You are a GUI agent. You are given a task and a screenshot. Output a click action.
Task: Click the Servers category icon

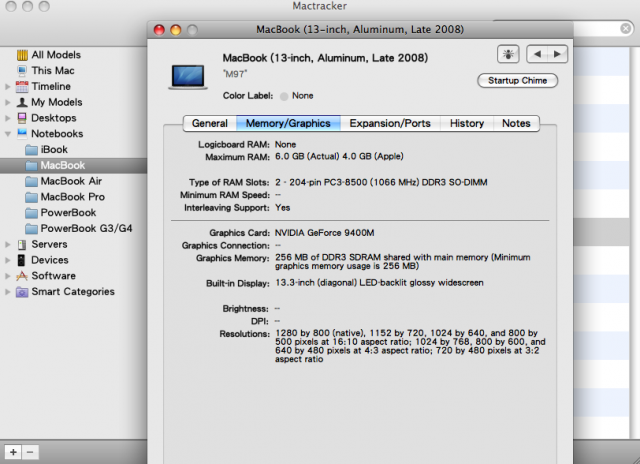pyautogui.click(x=22, y=244)
